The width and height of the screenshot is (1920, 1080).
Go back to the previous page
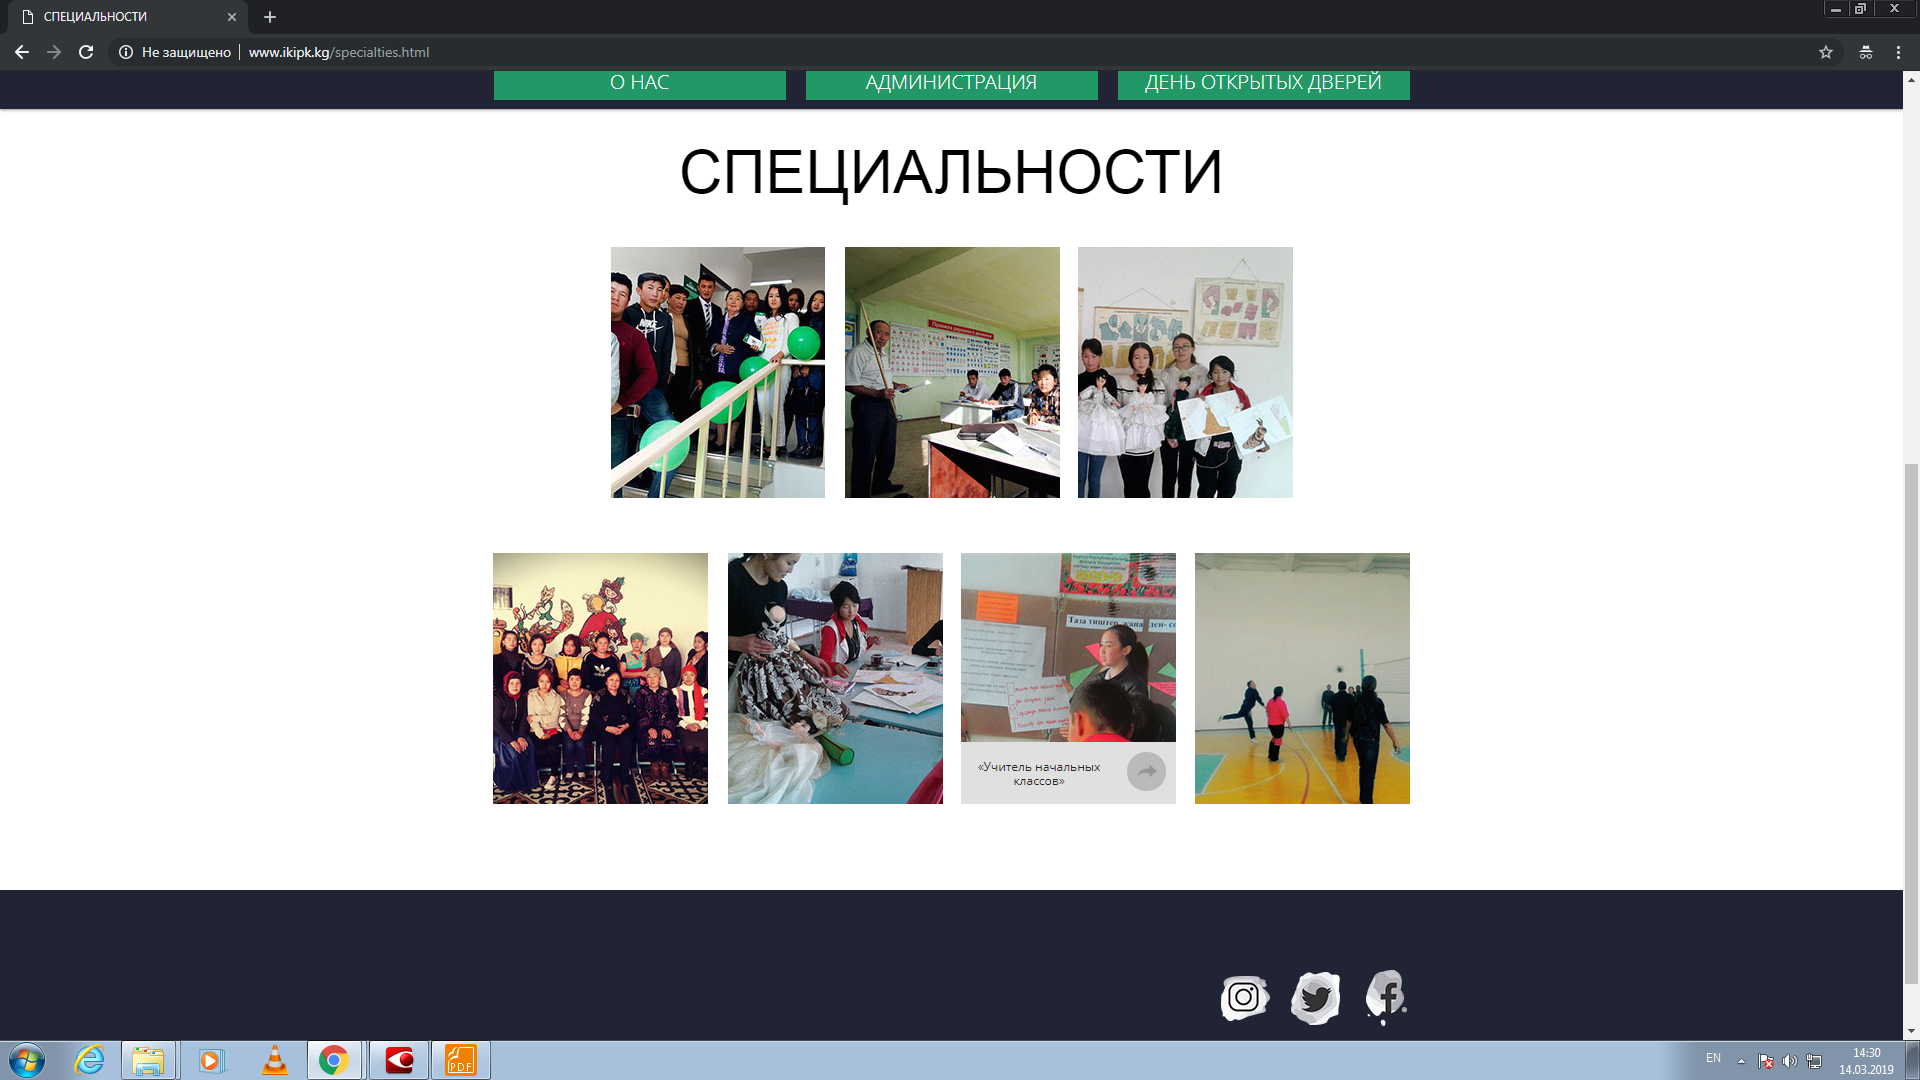point(22,52)
